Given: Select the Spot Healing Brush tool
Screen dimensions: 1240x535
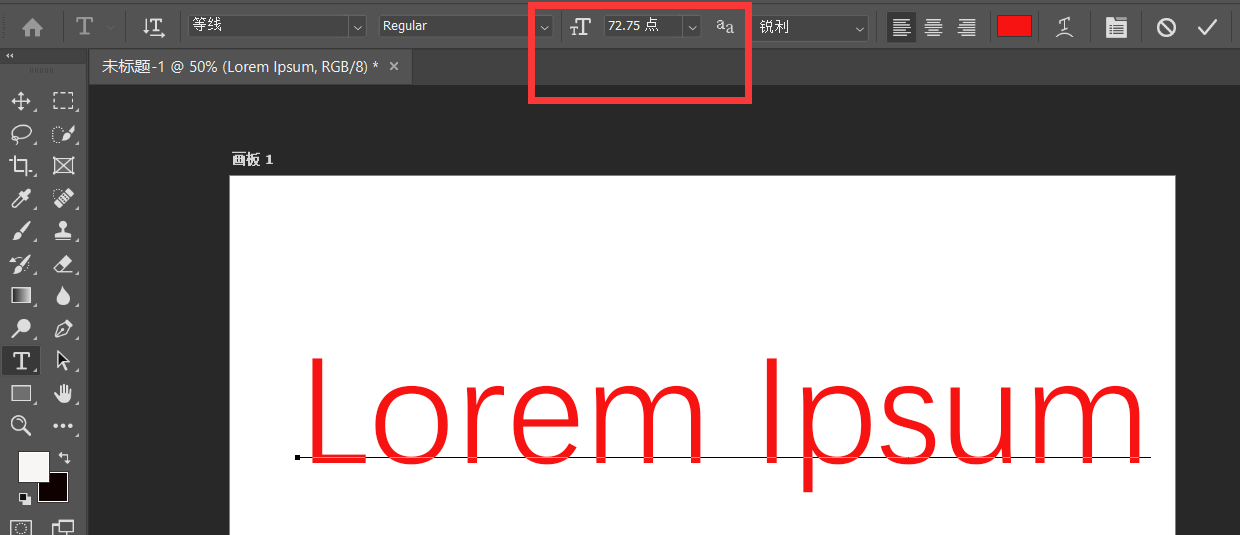Looking at the screenshot, I should point(63,198).
